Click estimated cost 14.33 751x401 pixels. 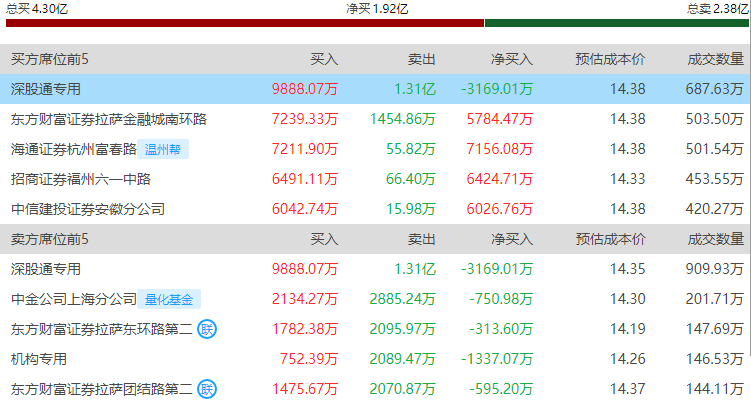627,179
